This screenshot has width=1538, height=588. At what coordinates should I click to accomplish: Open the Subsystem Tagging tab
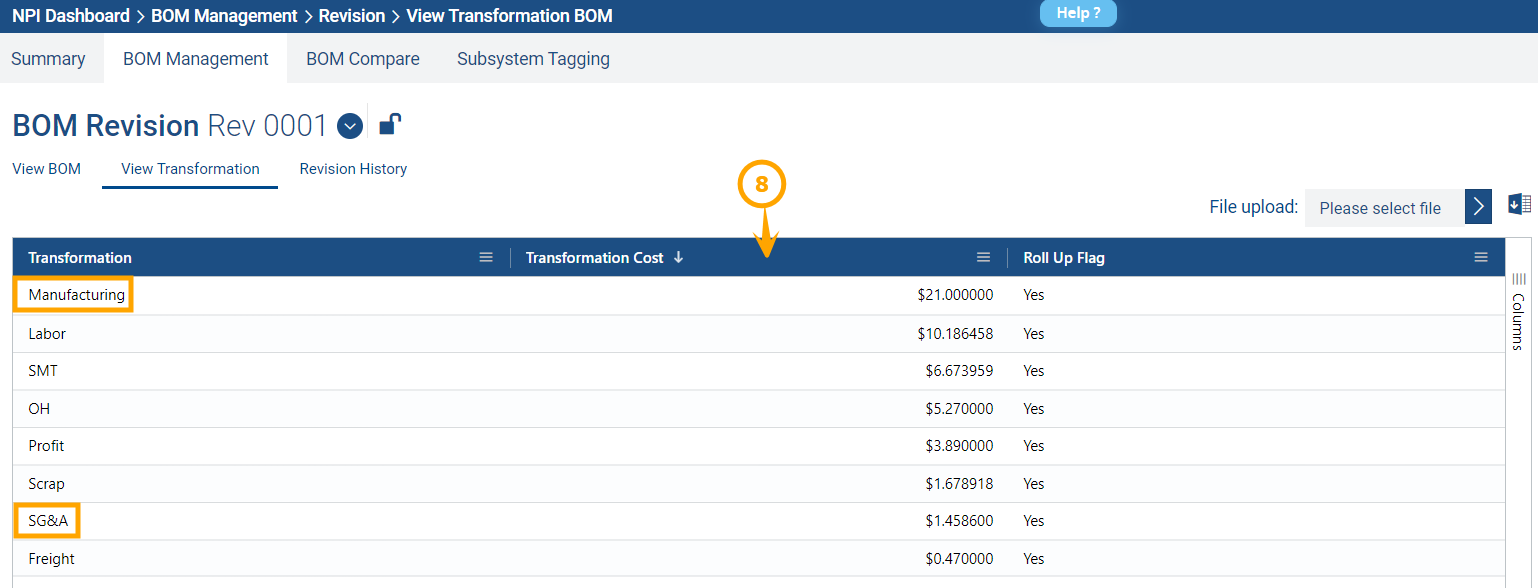pyautogui.click(x=533, y=59)
